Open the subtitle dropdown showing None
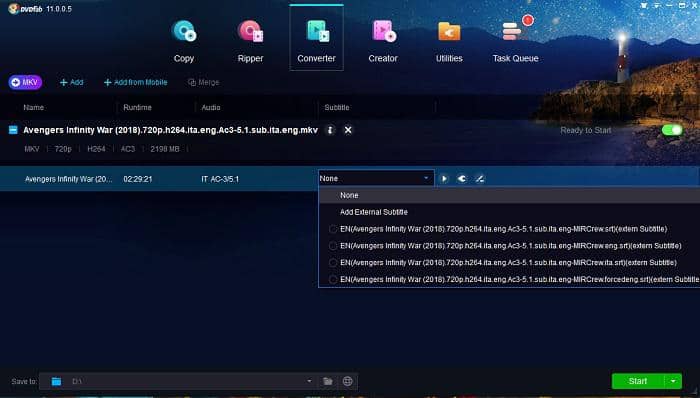This screenshot has width=700, height=398. (376, 178)
